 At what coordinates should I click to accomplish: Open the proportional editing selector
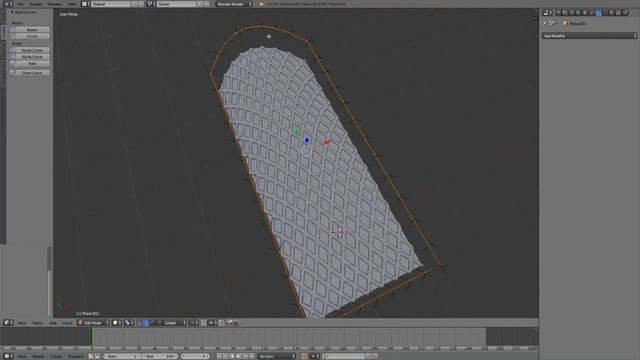click(x=193, y=323)
